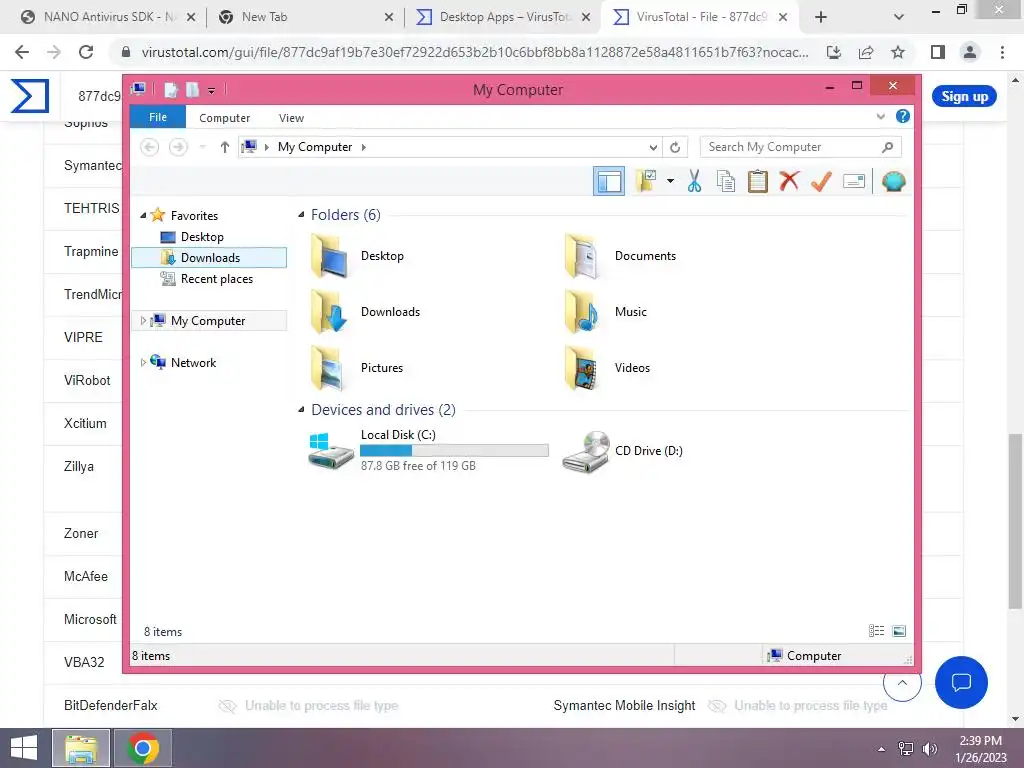Collapse the Devices and drives group
Screen dimensions: 1024x768
click(x=301, y=409)
